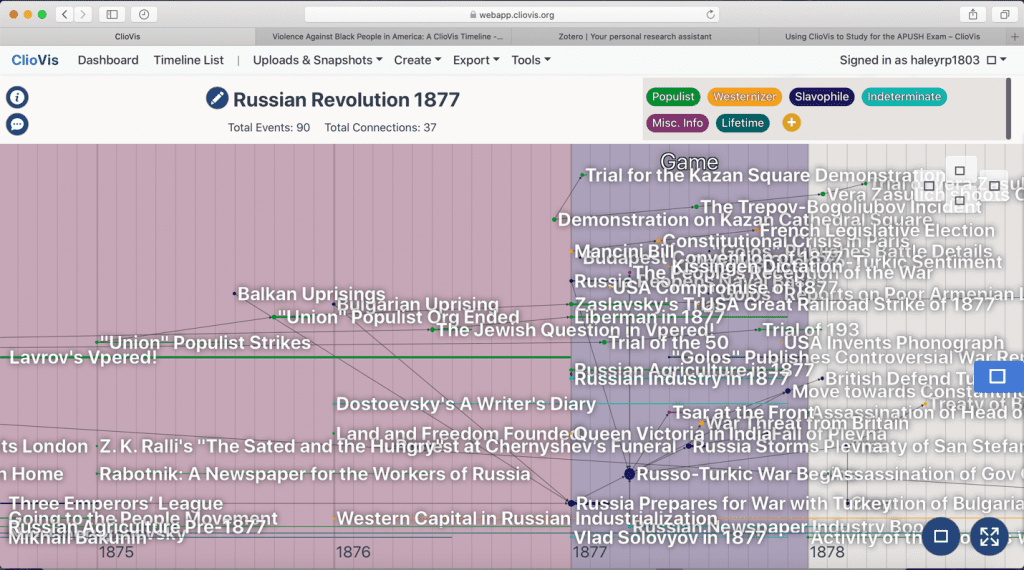This screenshot has width=1024, height=570.
Task: Click the ClioVis logo link
Action: (35, 60)
